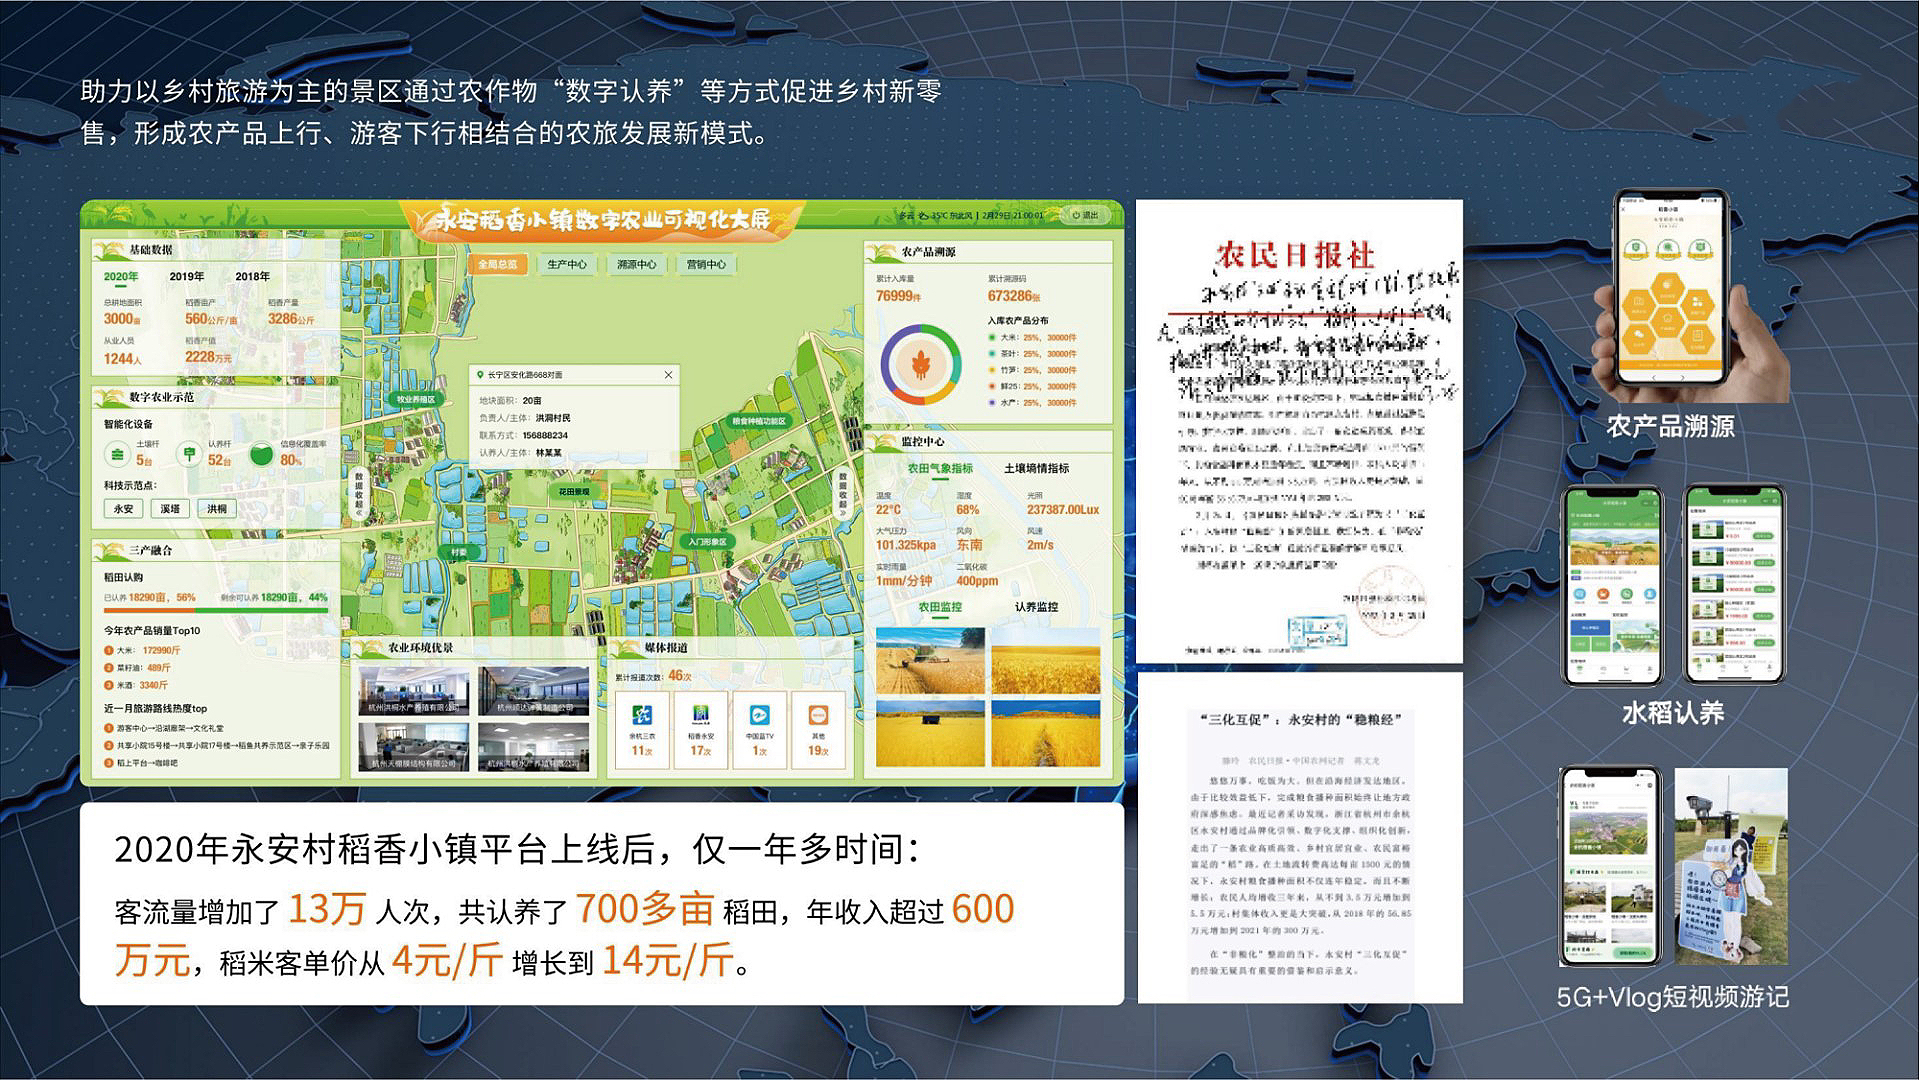Viewport: 1920px width, 1080px height.
Task: Click the 稻香永安 media icon
Action: pyautogui.click(x=701, y=715)
